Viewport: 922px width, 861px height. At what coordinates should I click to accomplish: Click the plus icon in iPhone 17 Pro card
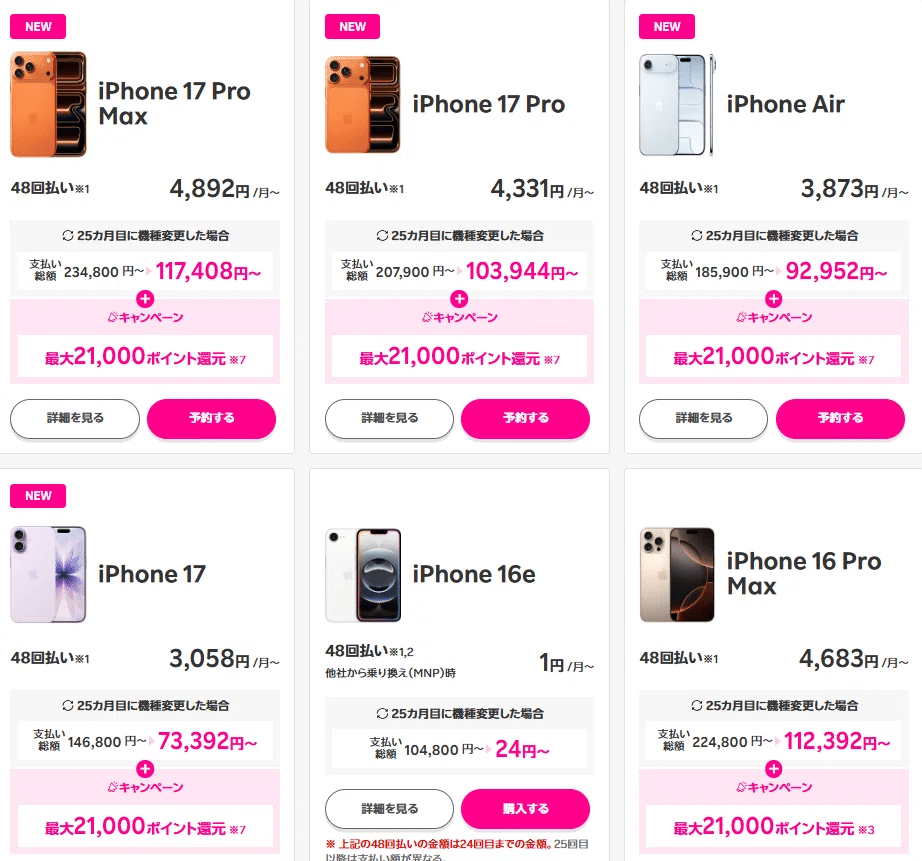tap(459, 299)
